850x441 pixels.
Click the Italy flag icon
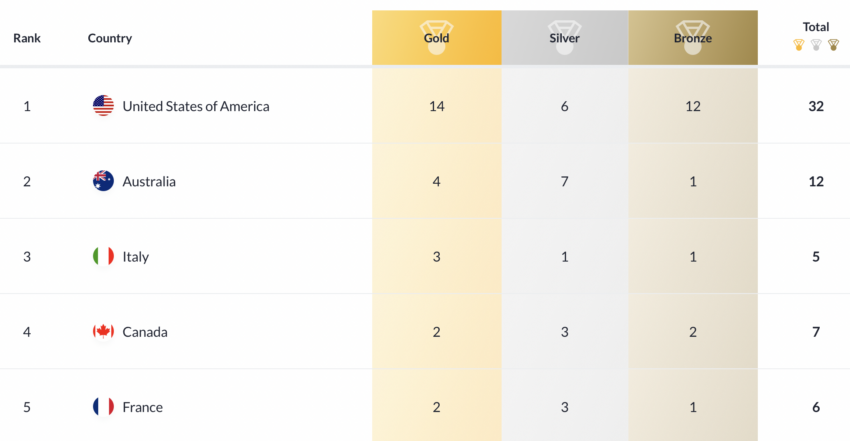coord(103,256)
